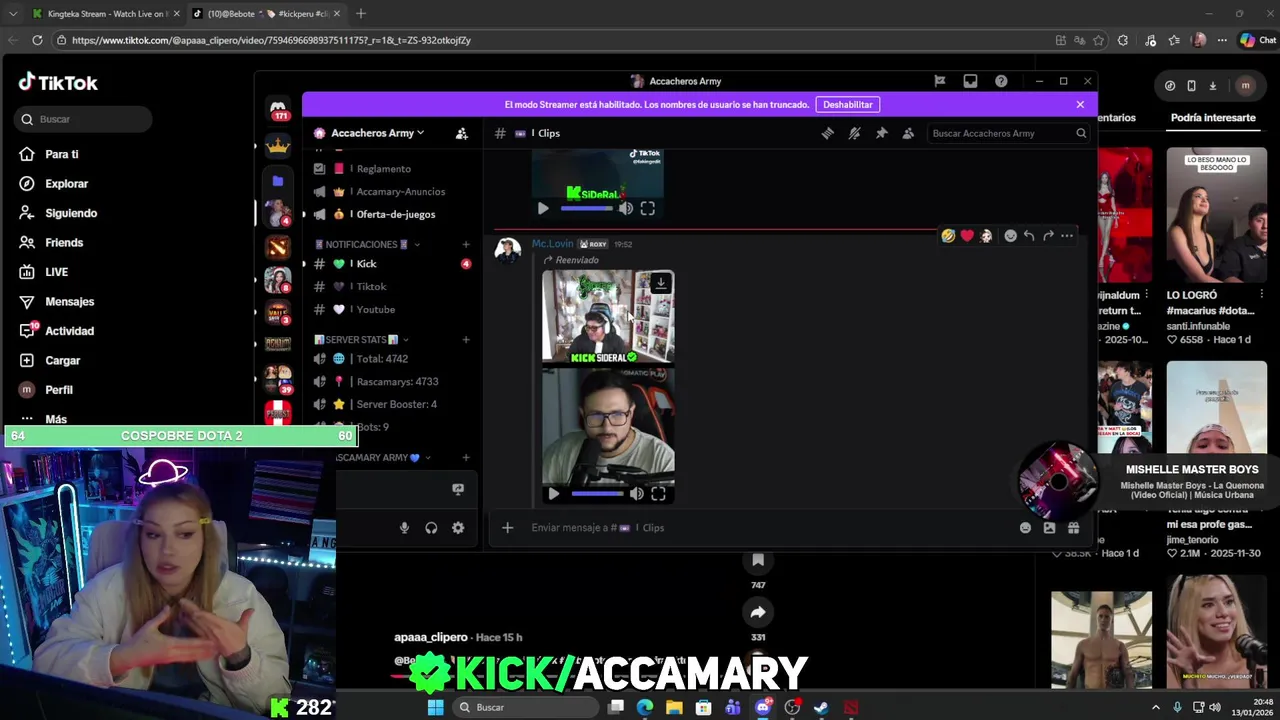Open Discord help icon in title bar
The image size is (1280, 720).
click(1001, 81)
